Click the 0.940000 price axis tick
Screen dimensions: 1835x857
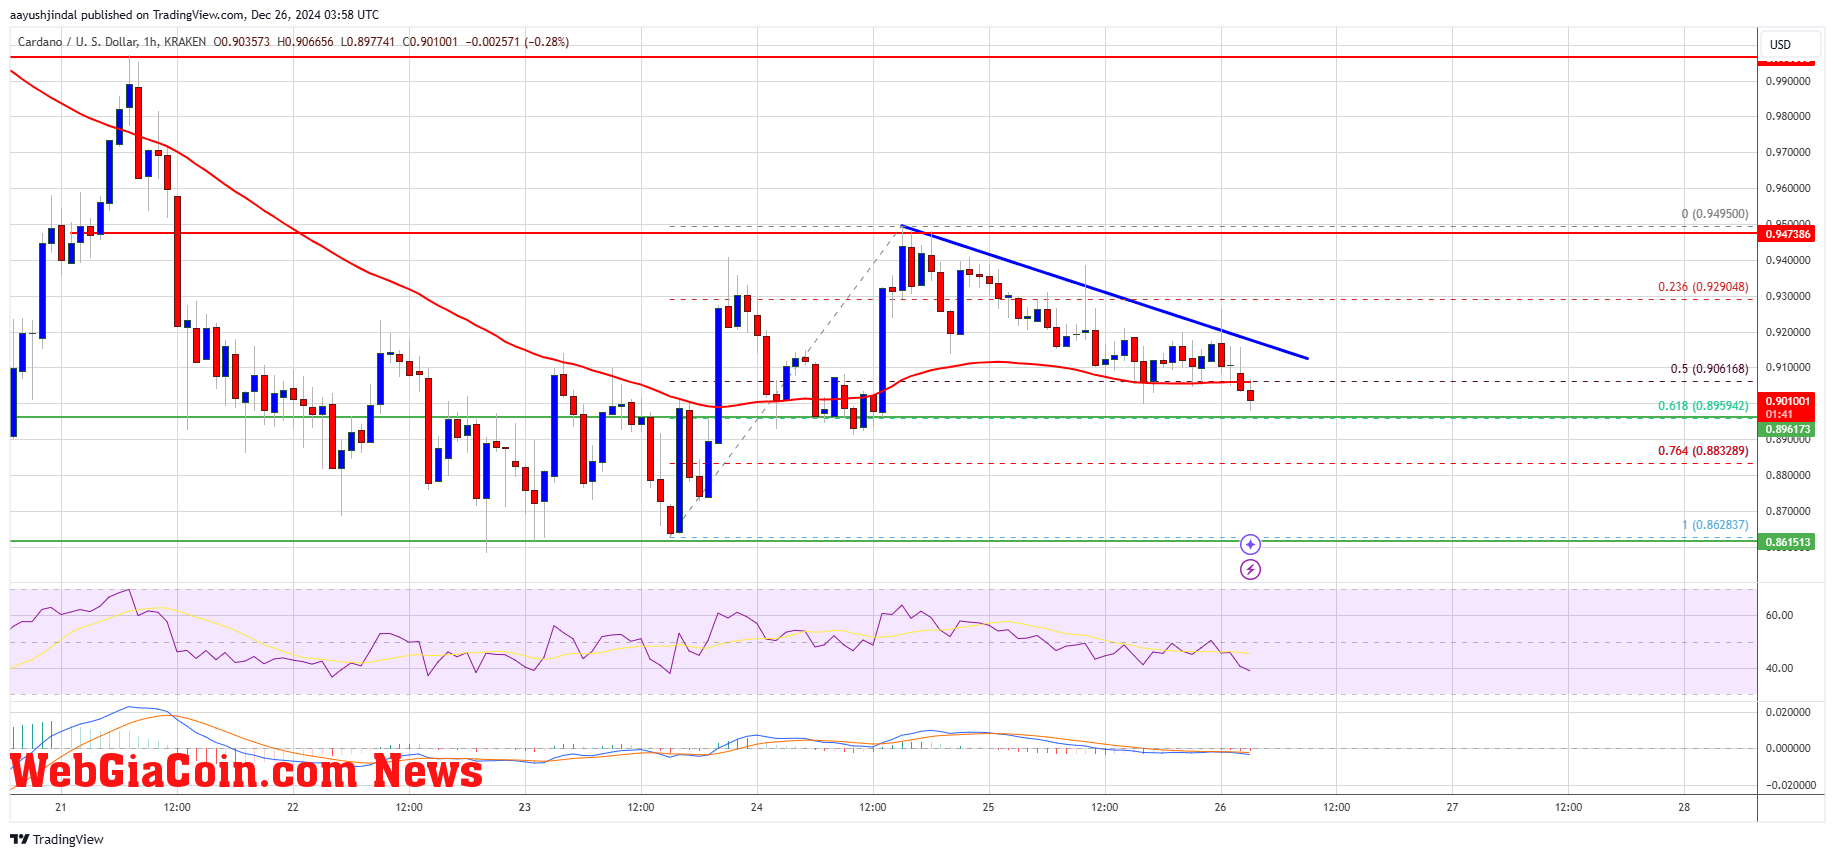click(1788, 261)
